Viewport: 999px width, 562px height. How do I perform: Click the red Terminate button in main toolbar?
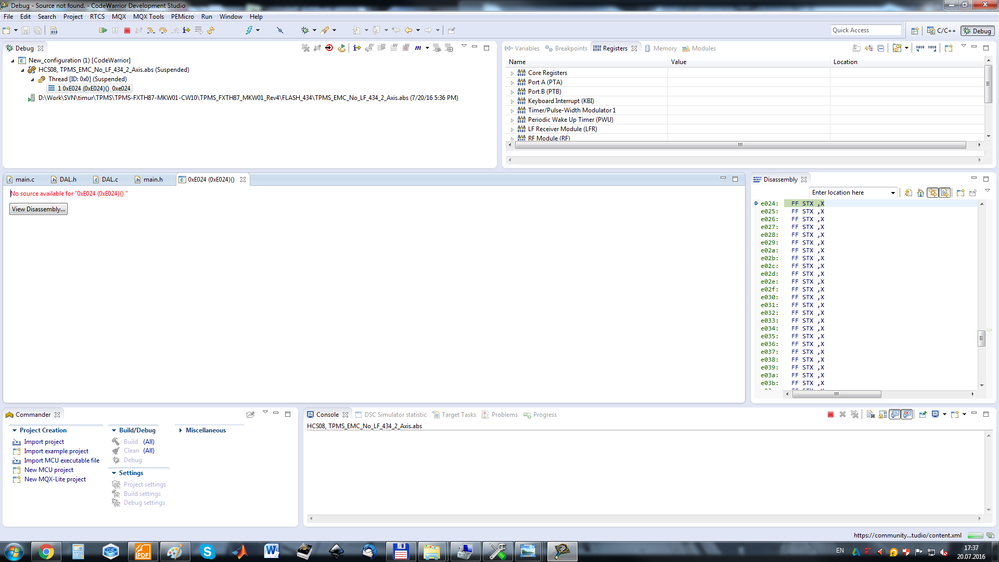(x=127, y=30)
